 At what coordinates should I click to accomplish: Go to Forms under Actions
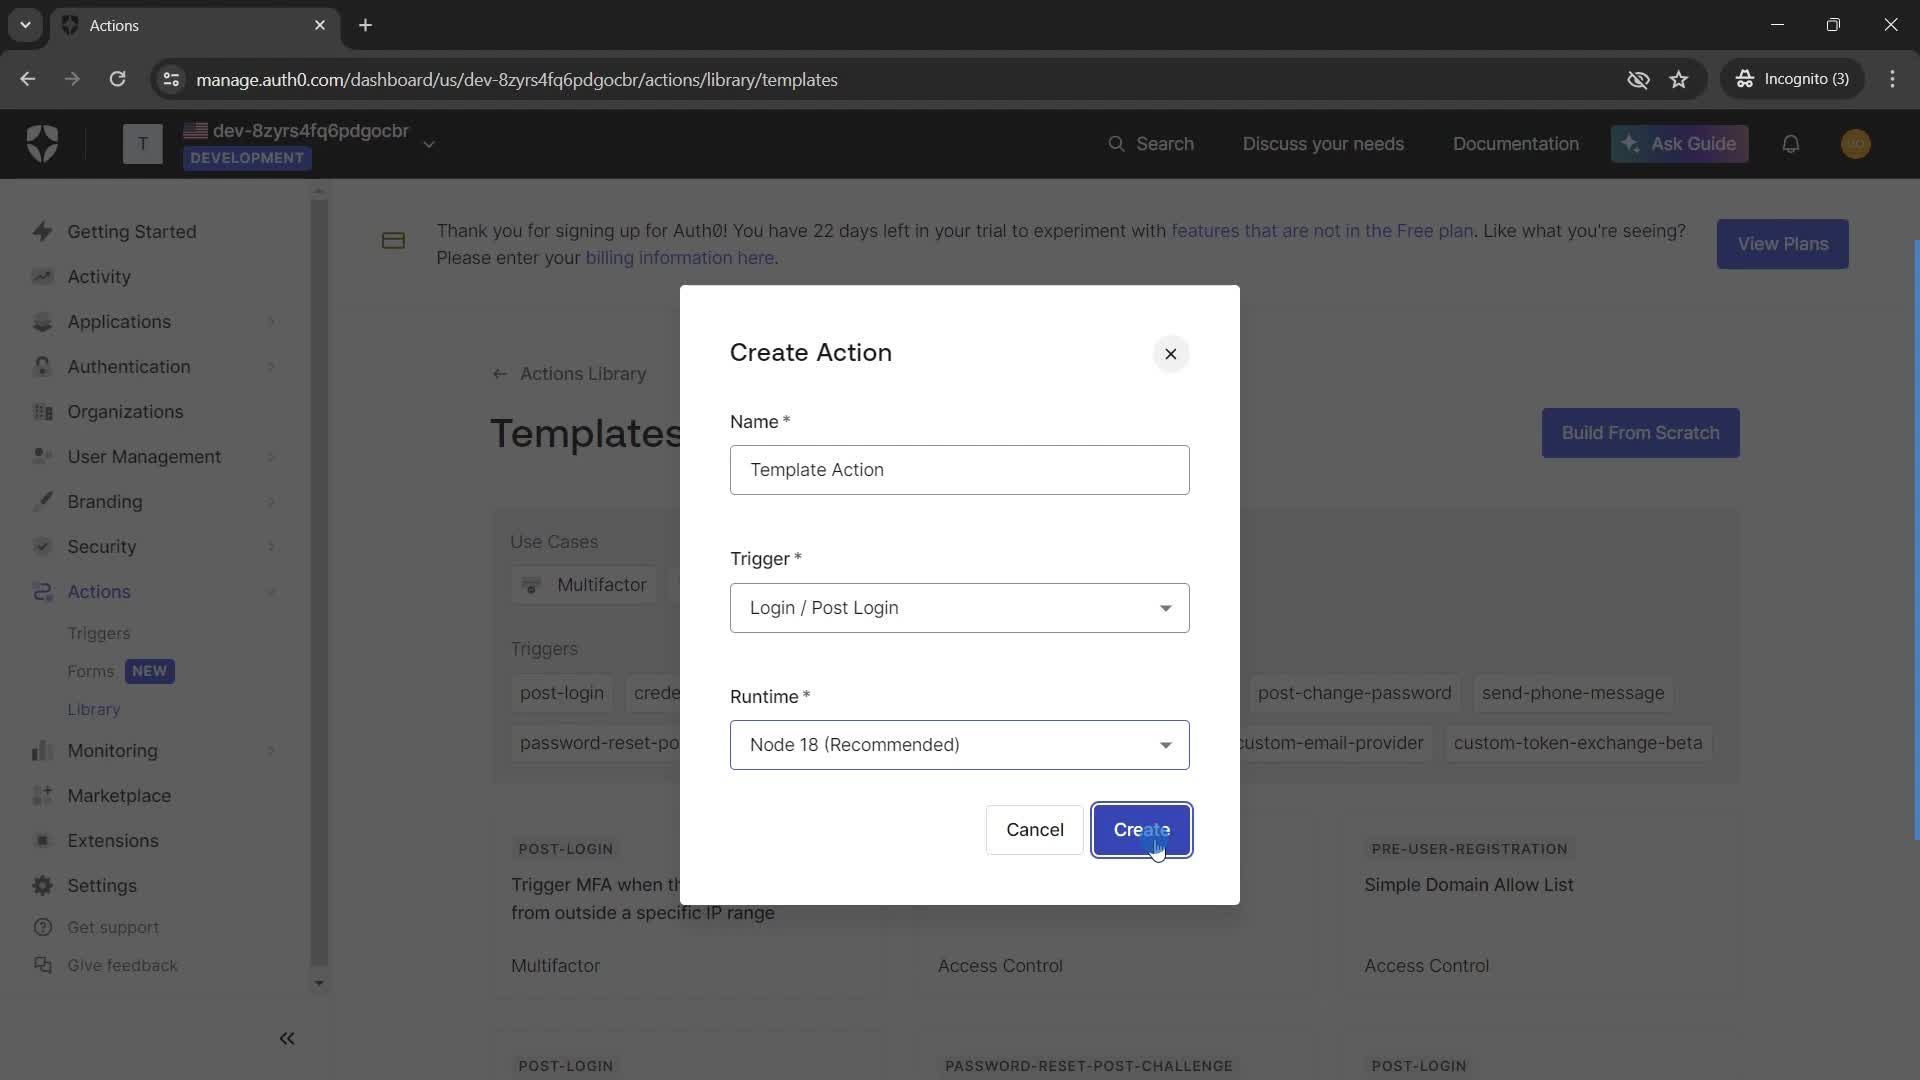[91, 672]
